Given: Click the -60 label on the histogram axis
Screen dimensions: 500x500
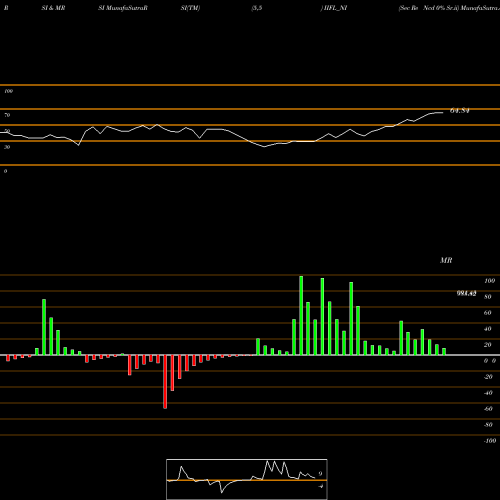Looking at the screenshot, I should pyautogui.click(x=488, y=409).
